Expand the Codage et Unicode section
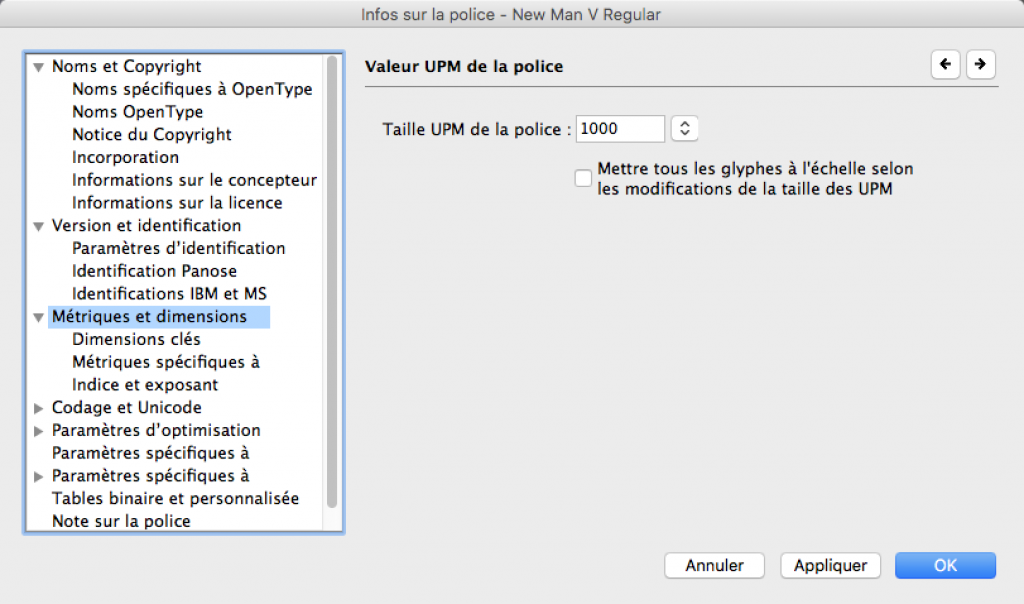The height and width of the screenshot is (604, 1024). tap(39, 408)
